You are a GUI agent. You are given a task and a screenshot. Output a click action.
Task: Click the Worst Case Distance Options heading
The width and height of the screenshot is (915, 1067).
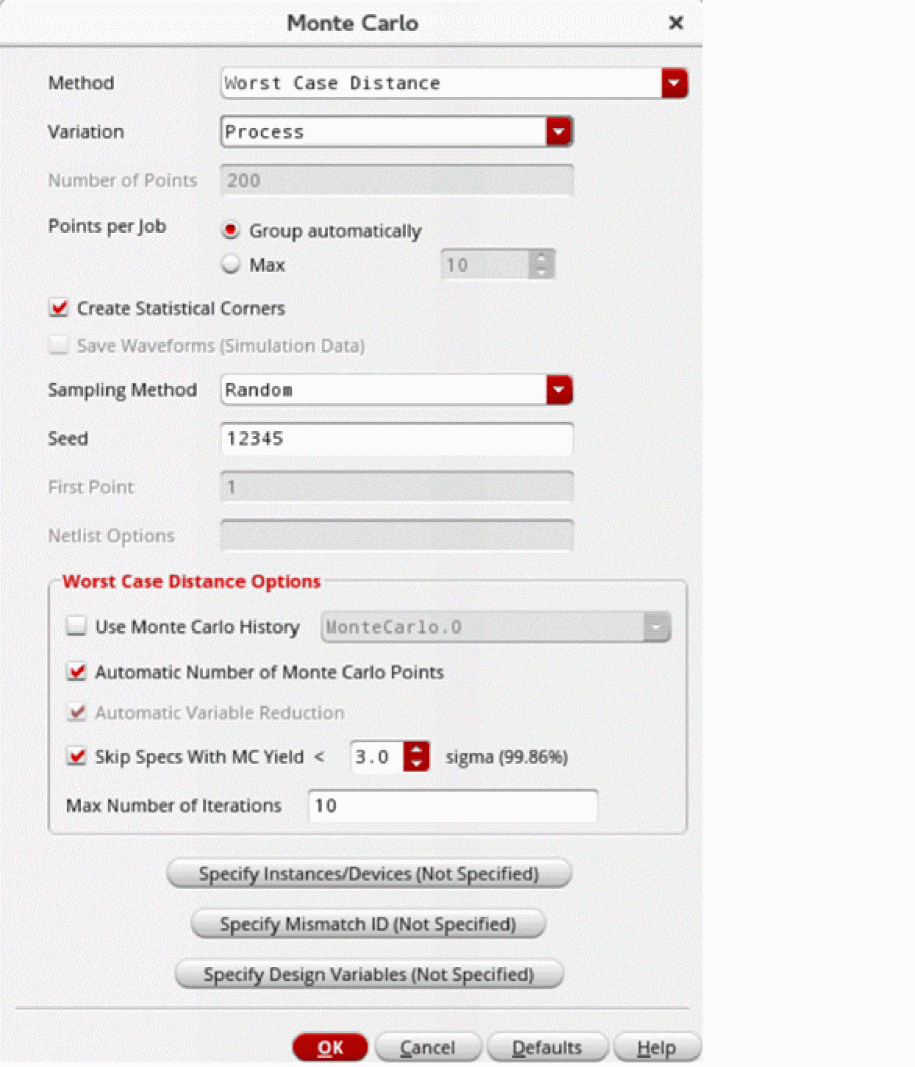click(x=191, y=581)
